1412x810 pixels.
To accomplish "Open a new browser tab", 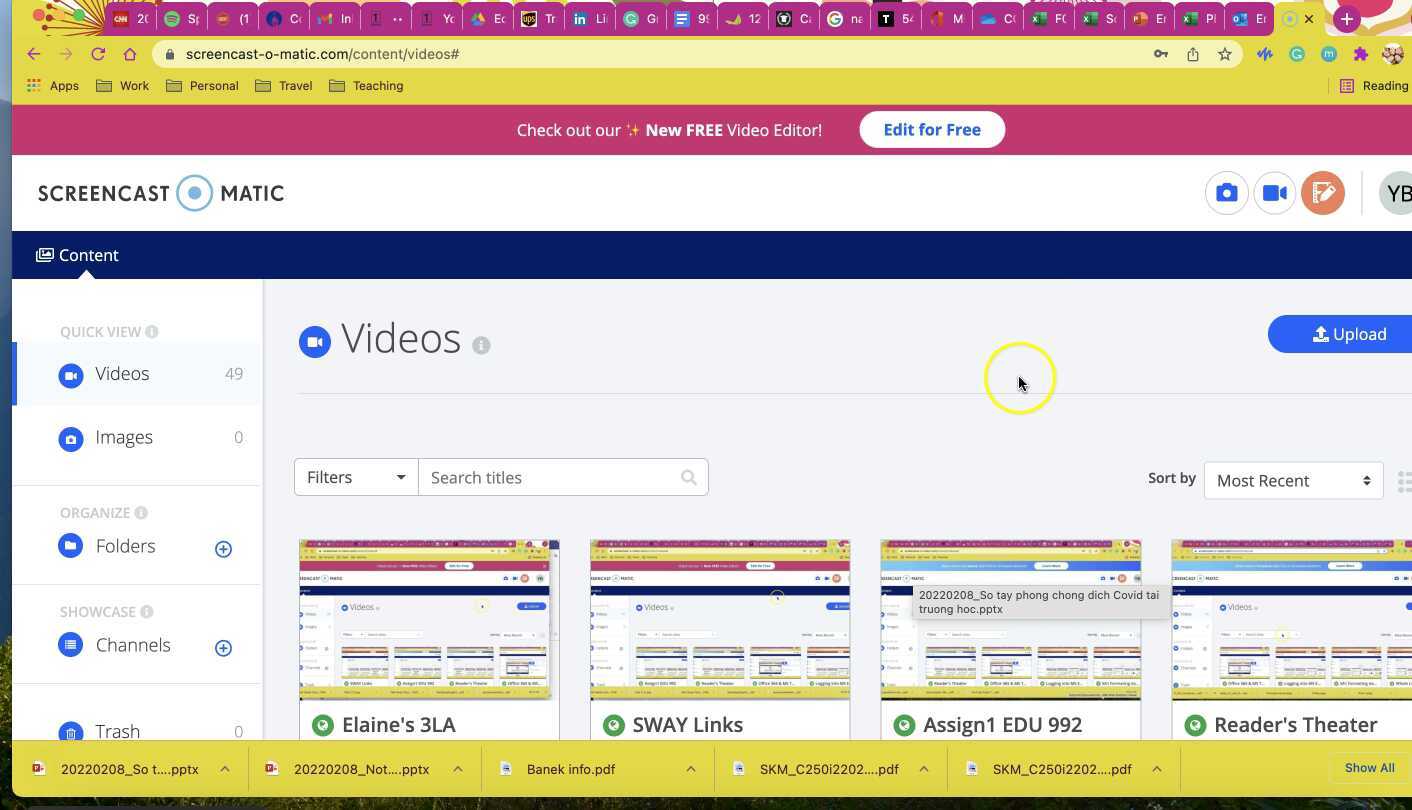I will click(1347, 19).
